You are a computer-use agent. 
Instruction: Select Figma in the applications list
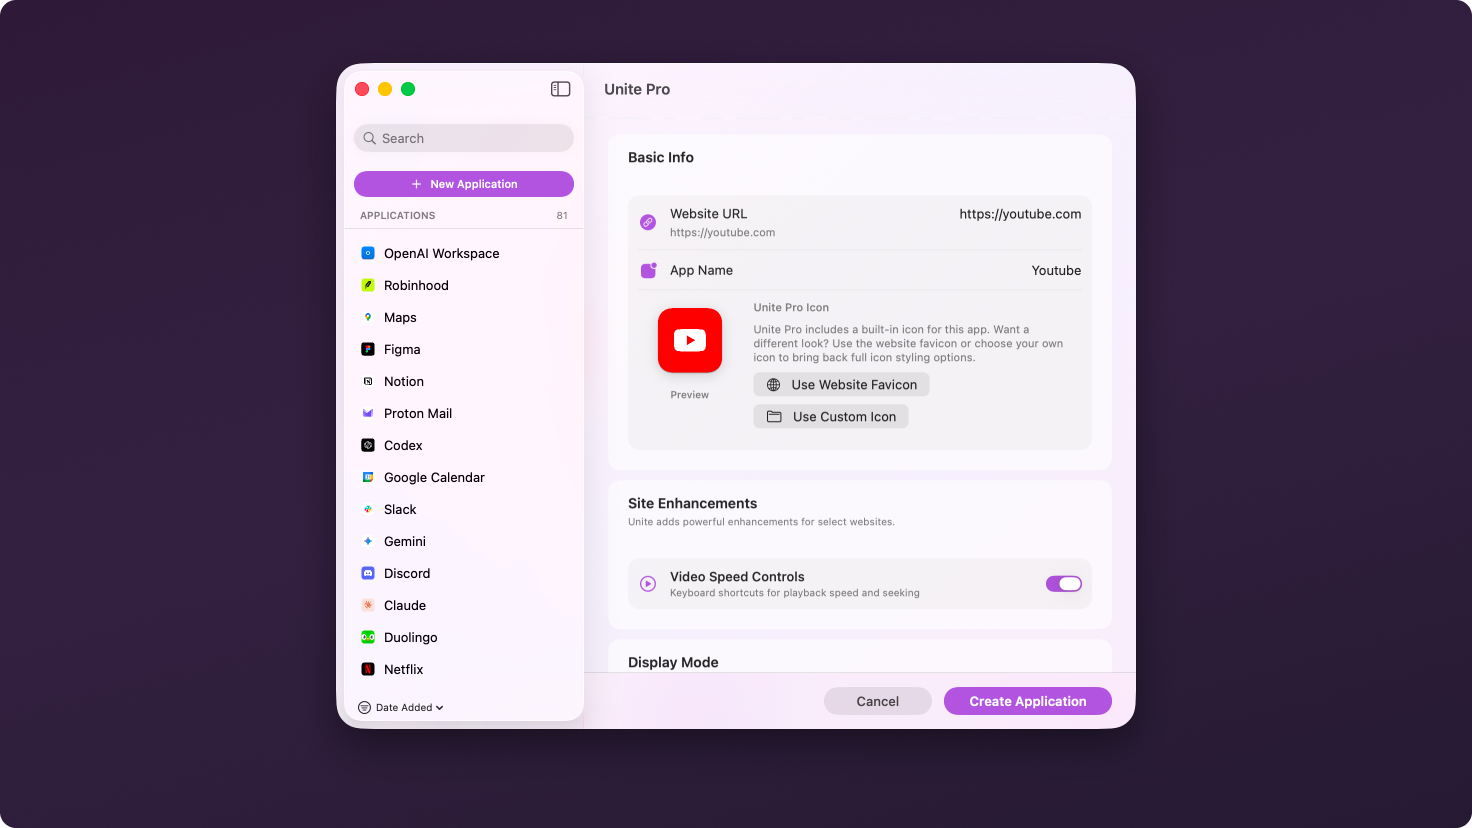(x=464, y=349)
